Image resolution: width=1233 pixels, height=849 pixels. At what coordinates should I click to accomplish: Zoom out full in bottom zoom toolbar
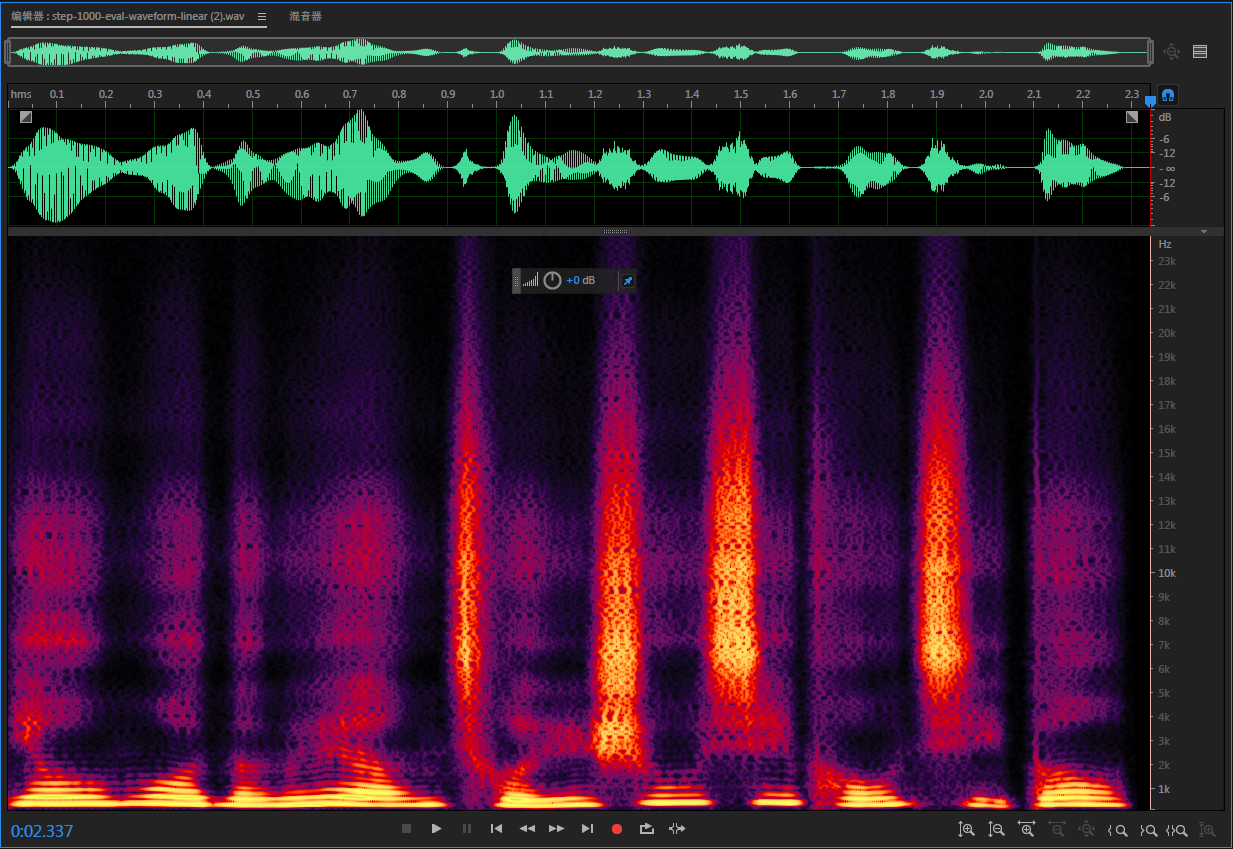point(1087,829)
